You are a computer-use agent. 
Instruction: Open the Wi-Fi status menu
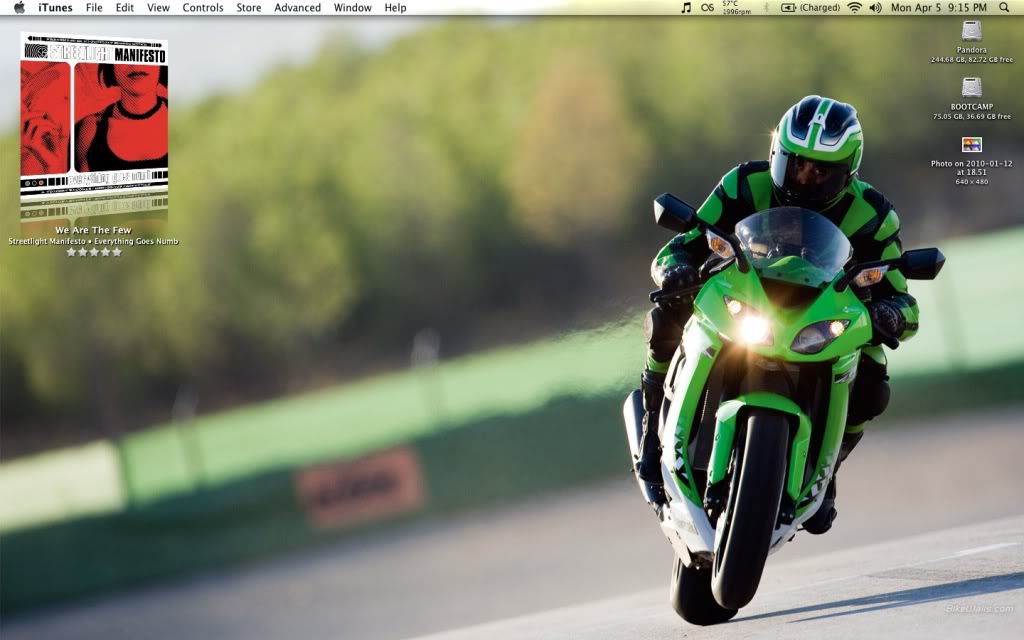point(854,8)
